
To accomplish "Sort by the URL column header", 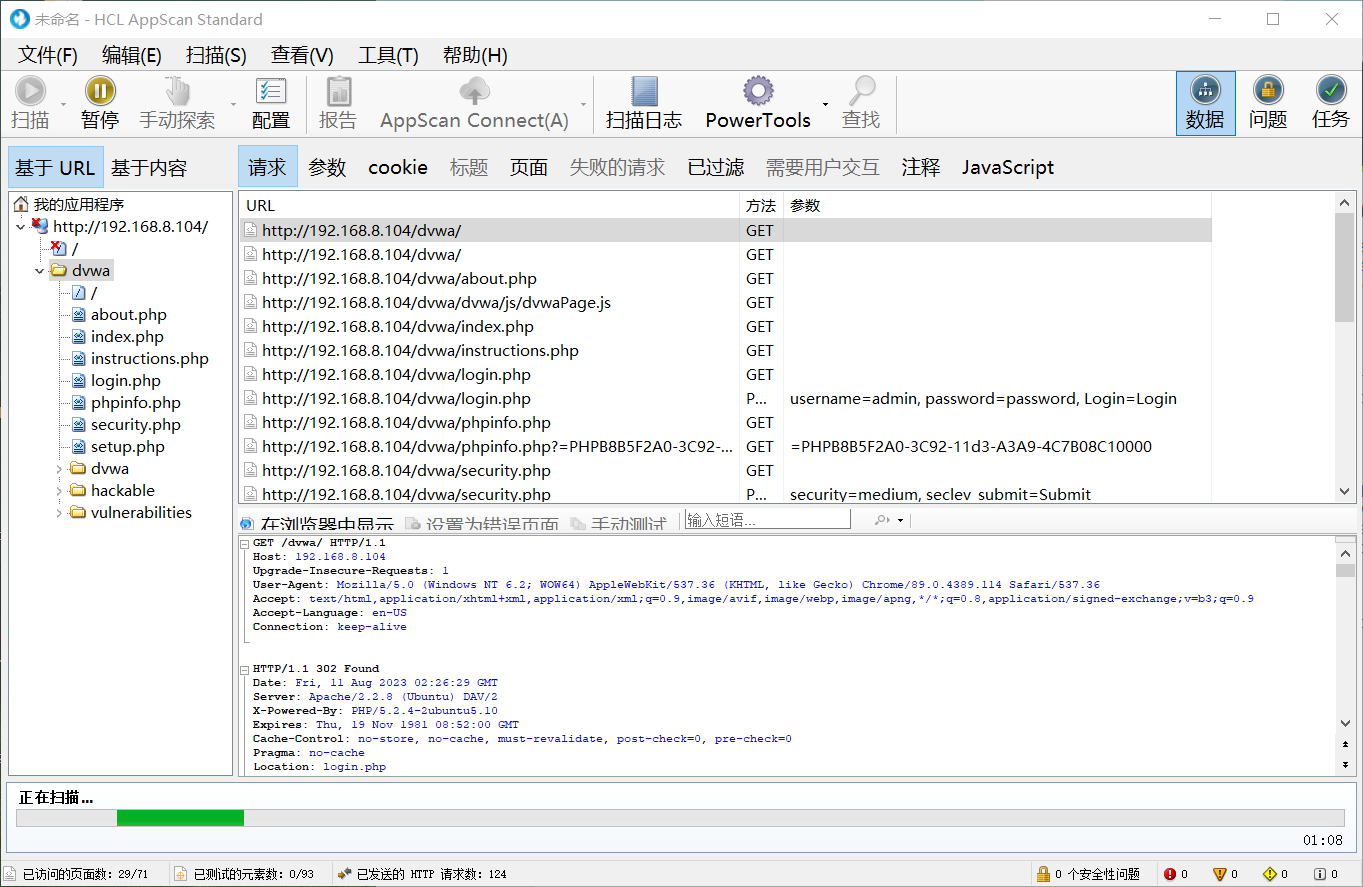I will point(489,205).
